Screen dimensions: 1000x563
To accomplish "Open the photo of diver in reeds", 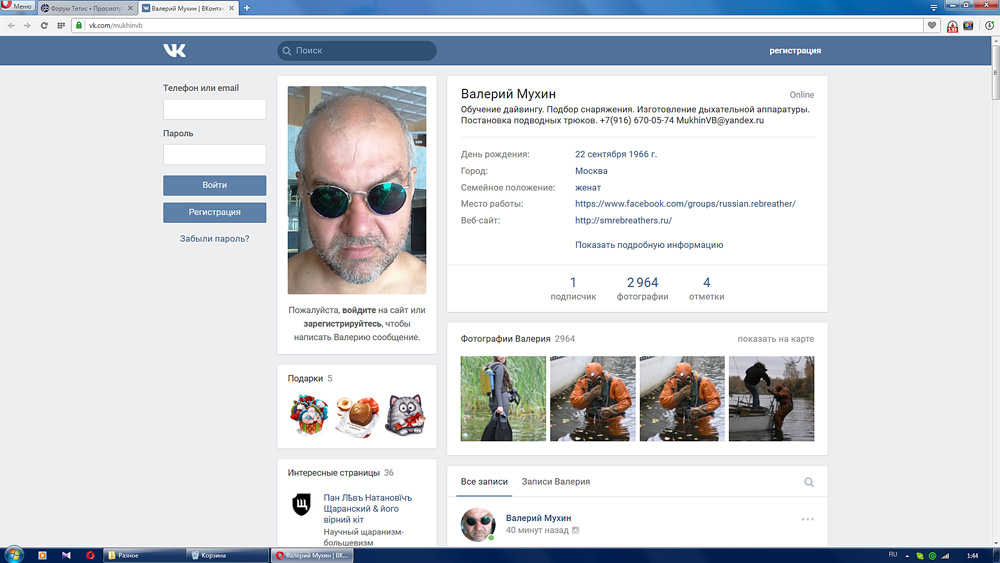I will [503, 398].
